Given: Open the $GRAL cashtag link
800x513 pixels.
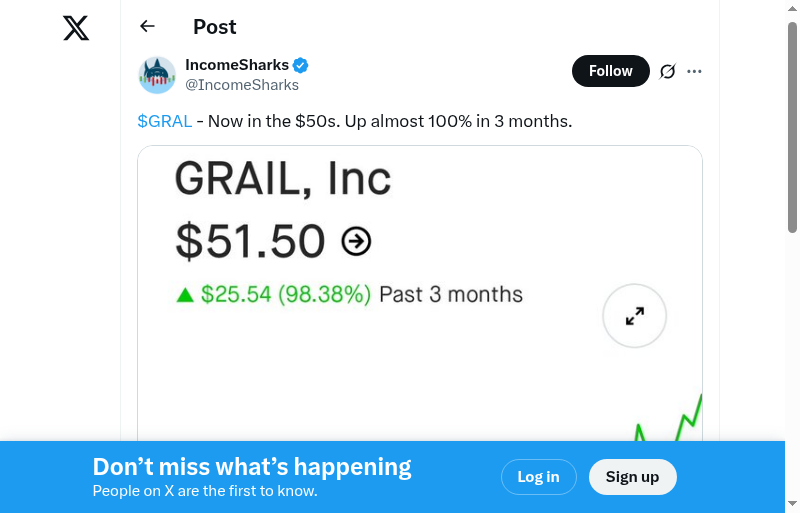Looking at the screenshot, I should 165,121.
